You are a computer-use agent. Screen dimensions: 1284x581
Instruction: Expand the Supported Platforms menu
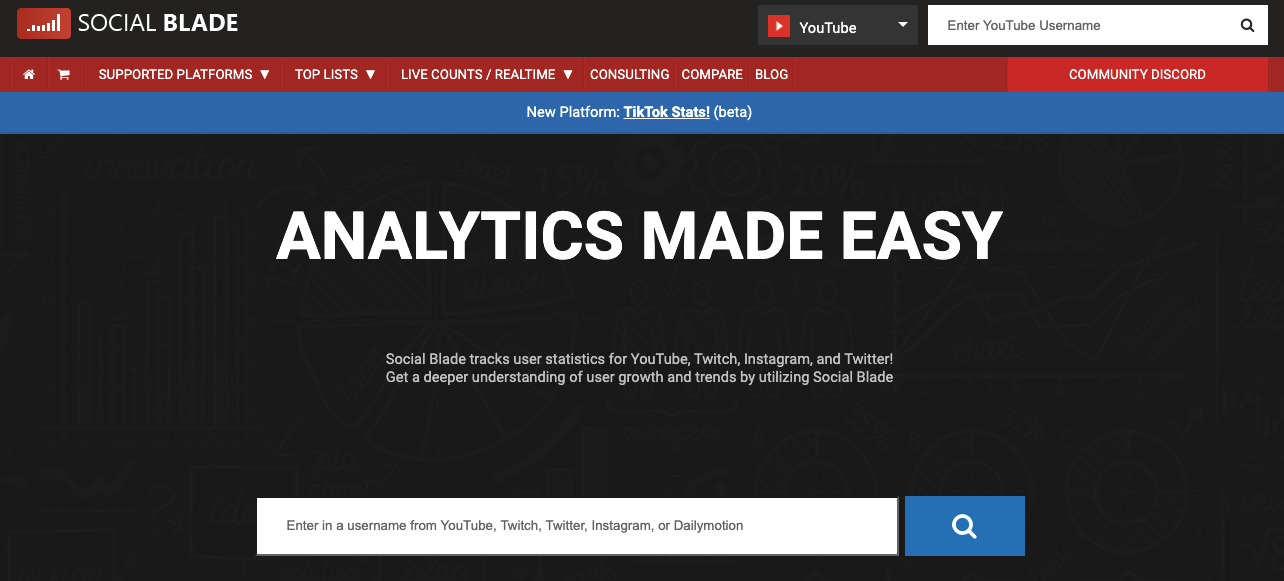click(184, 74)
